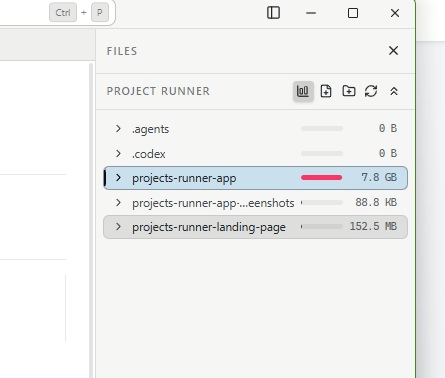Expand the projects-runner-app folder chevron
The width and height of the screenshot is (445, 378).
click(x=118, y=178)
